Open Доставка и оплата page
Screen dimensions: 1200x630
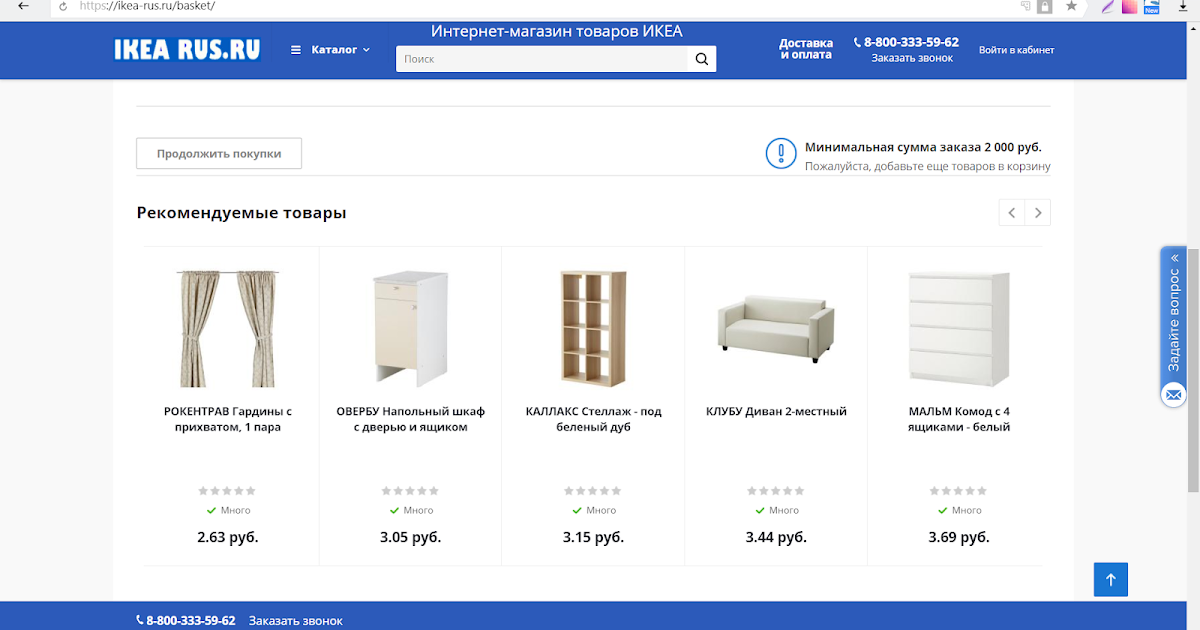click(x=806, y=49)
